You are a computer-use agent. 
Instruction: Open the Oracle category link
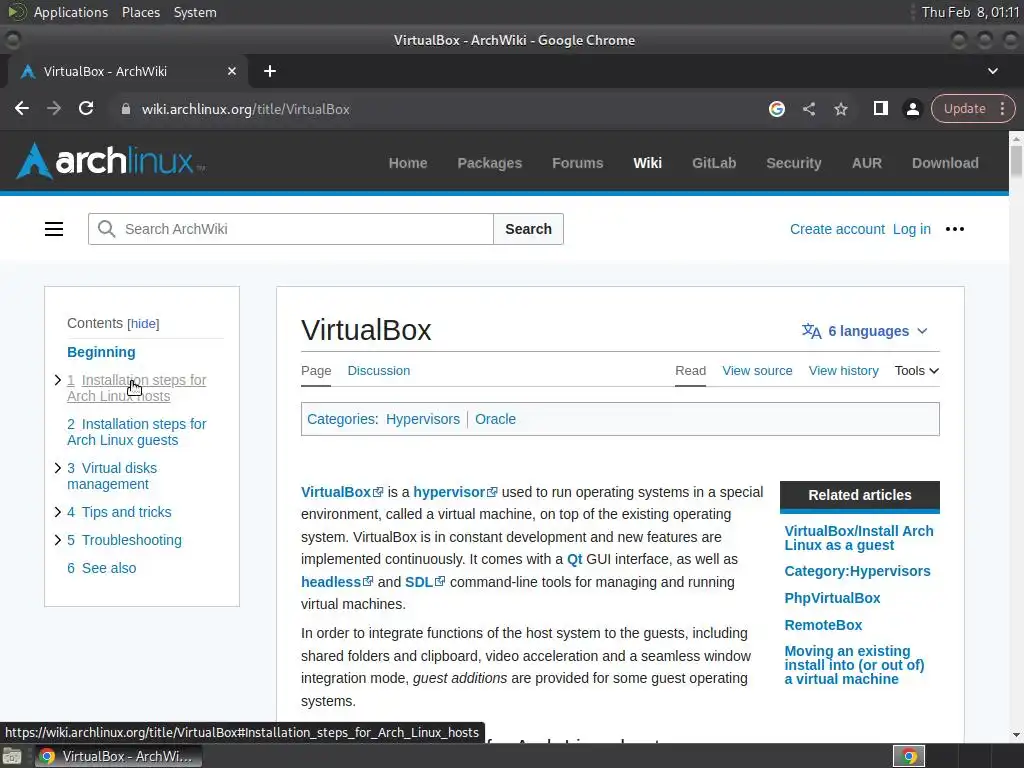tap(495, 419)
